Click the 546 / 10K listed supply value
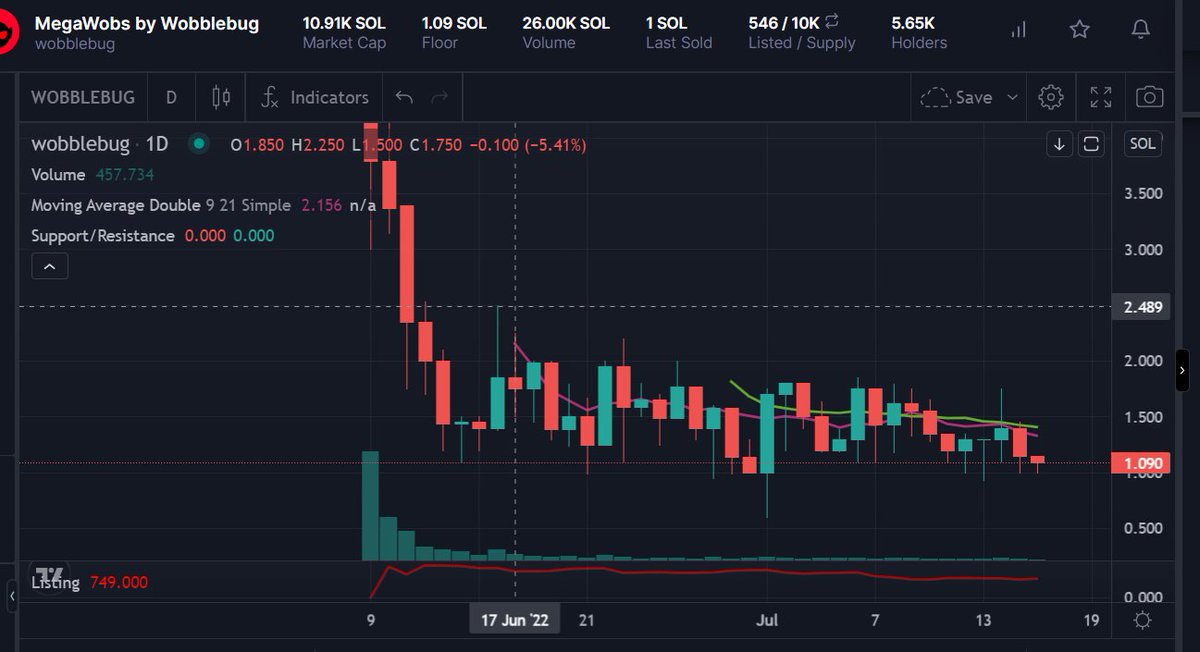This screenshot has height=652, width=1200. (x=783, y=22)
